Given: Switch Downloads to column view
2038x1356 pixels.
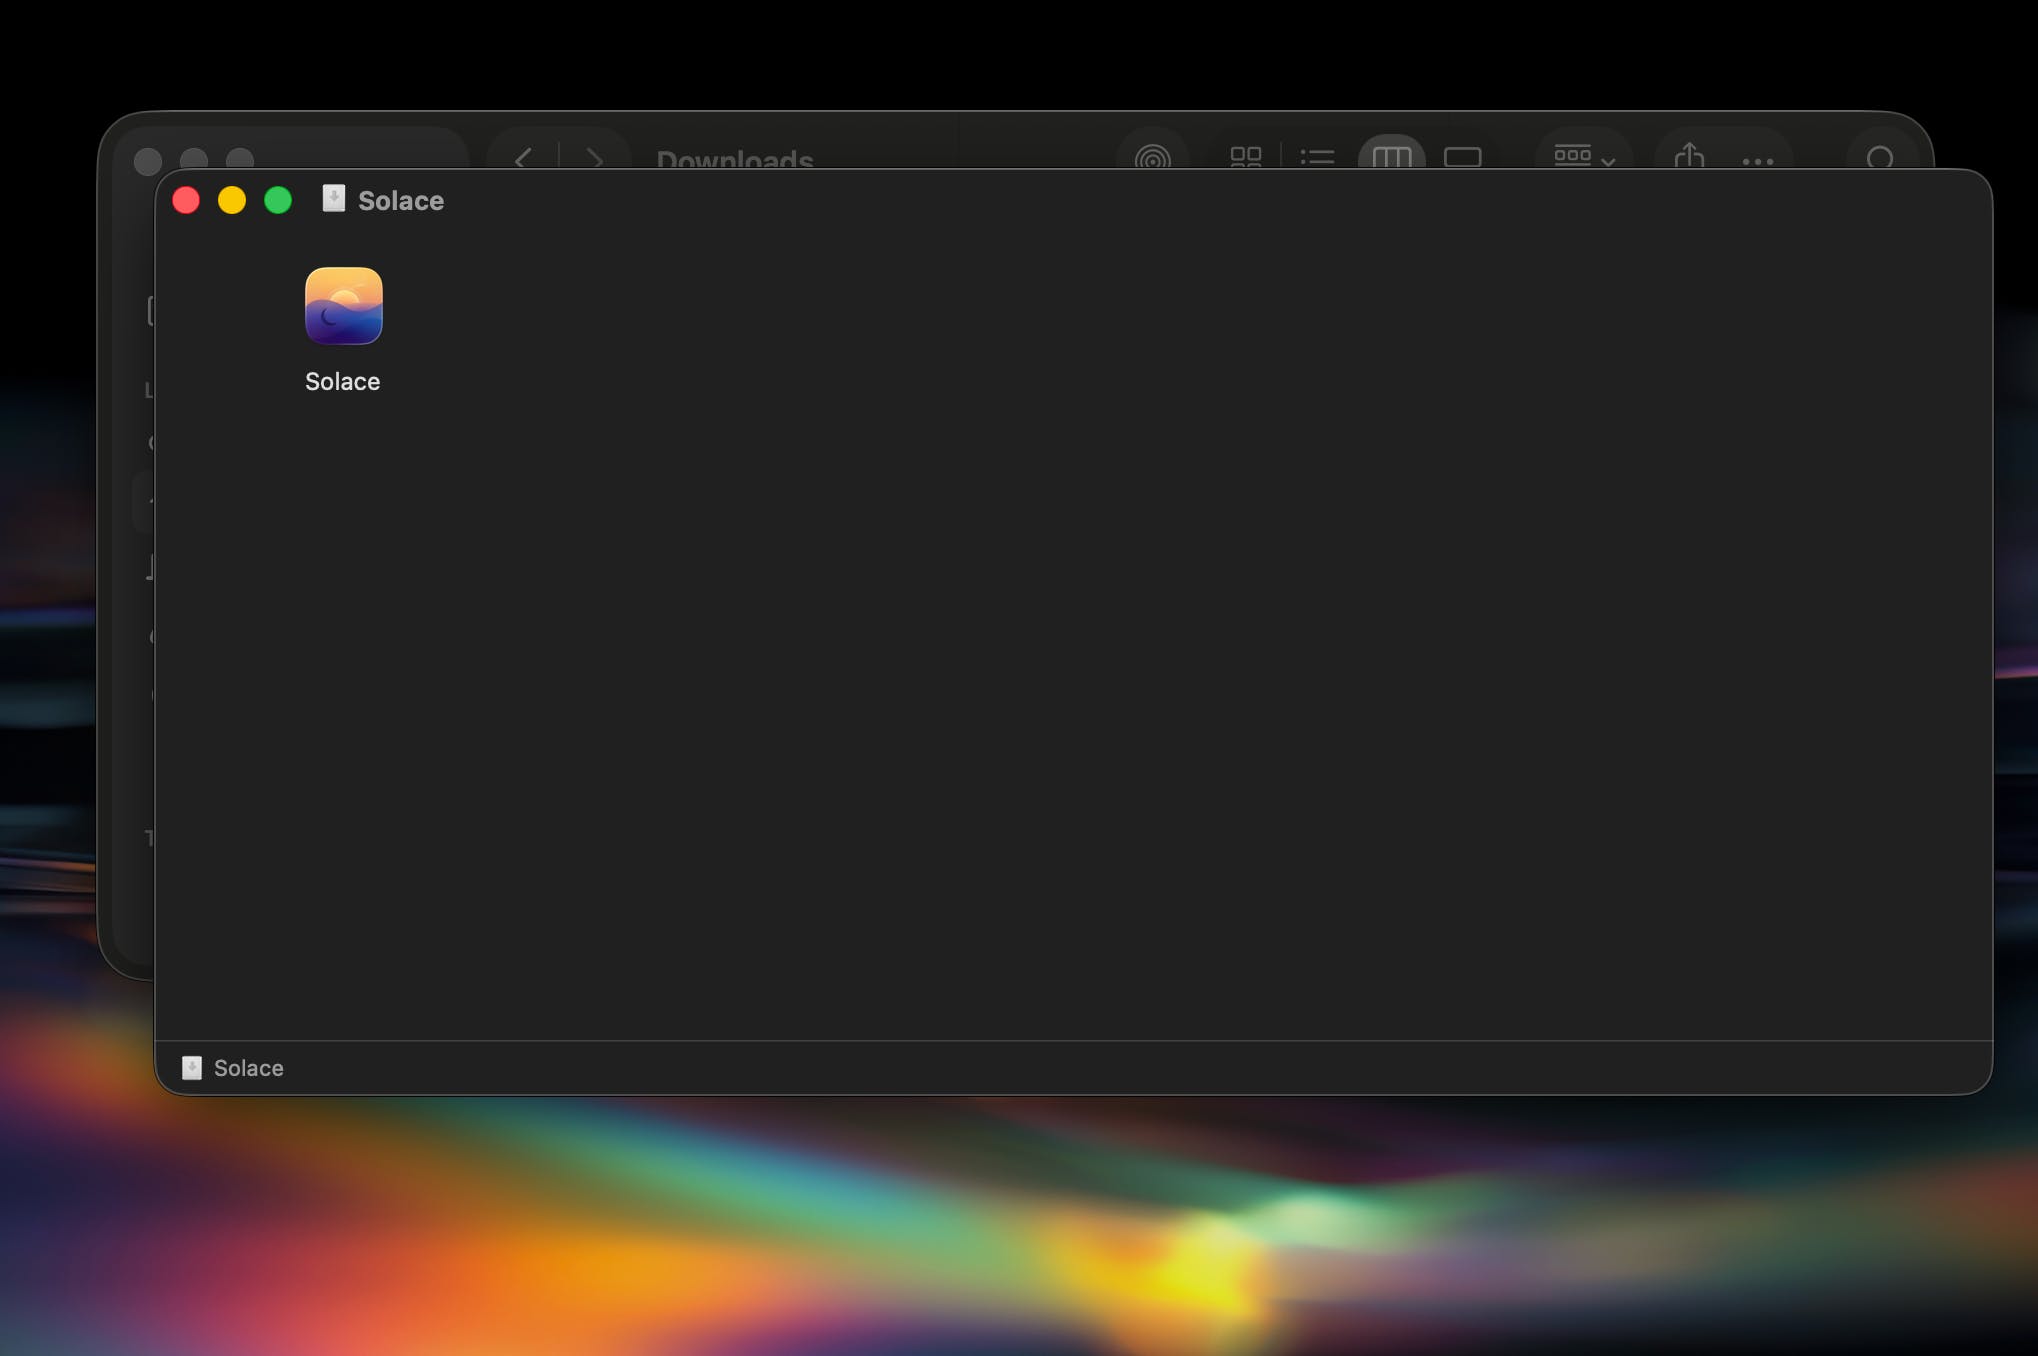Looking at the screenshot, I should pyautogui.click(x=1391, y=157).
